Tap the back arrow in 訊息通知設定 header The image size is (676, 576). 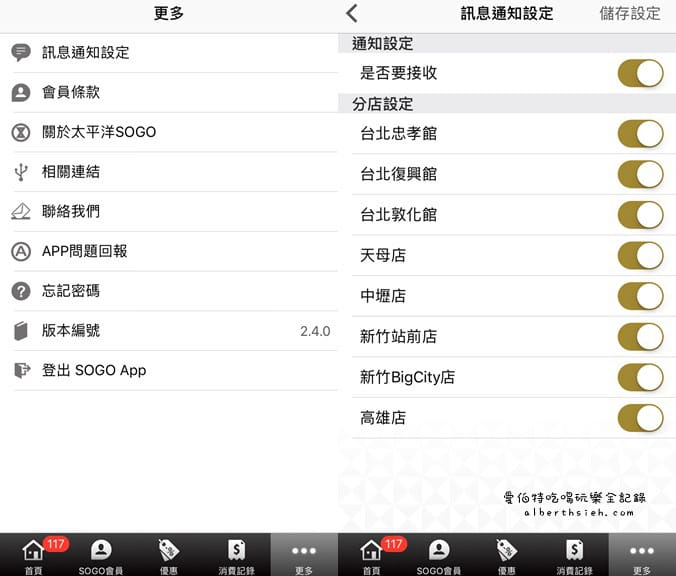[352, 13]
